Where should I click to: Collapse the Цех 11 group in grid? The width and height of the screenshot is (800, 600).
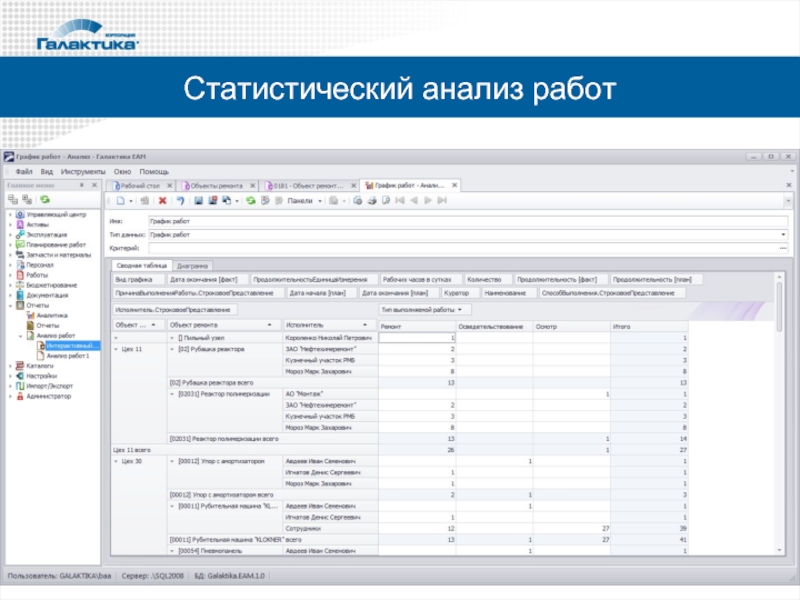click(x=116, y=349)
